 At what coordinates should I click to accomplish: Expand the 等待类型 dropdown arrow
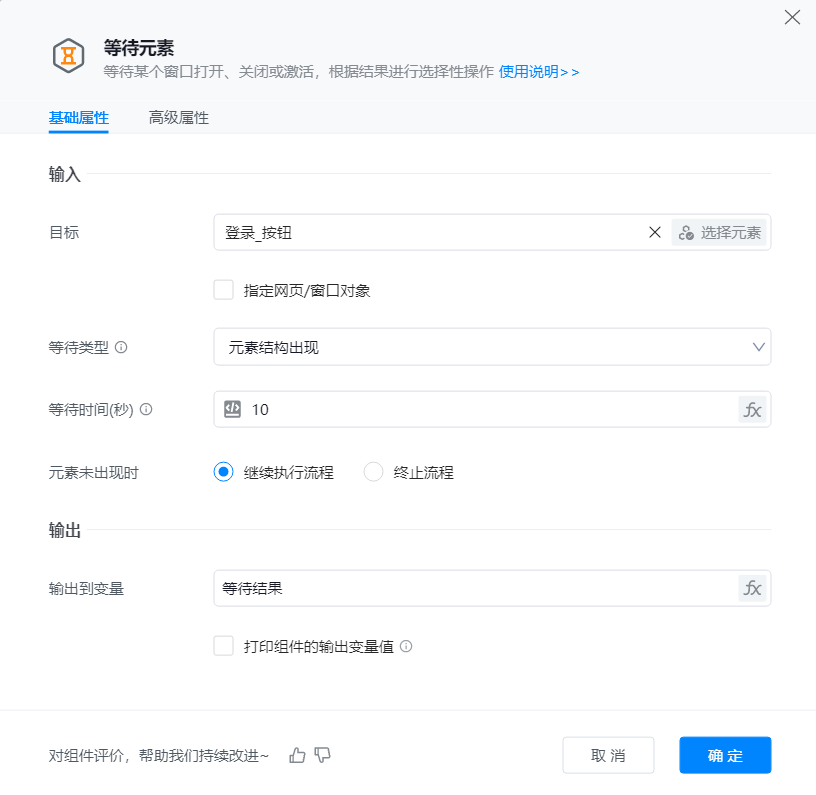click(x=758, y=347)
